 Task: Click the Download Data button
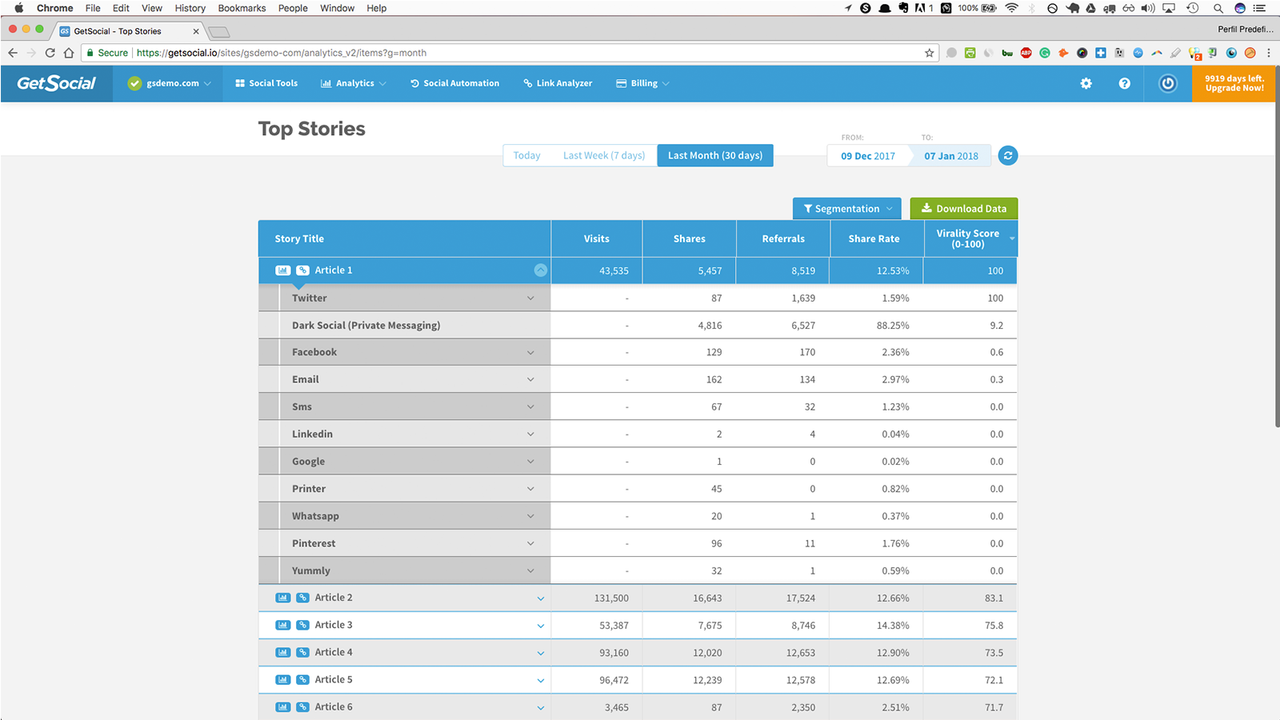point(963,208)
